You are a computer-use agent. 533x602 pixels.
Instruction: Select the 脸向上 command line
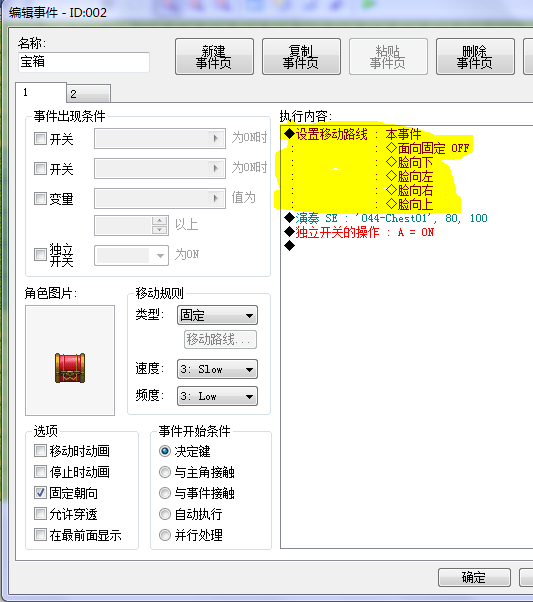(x=410, y=204)
